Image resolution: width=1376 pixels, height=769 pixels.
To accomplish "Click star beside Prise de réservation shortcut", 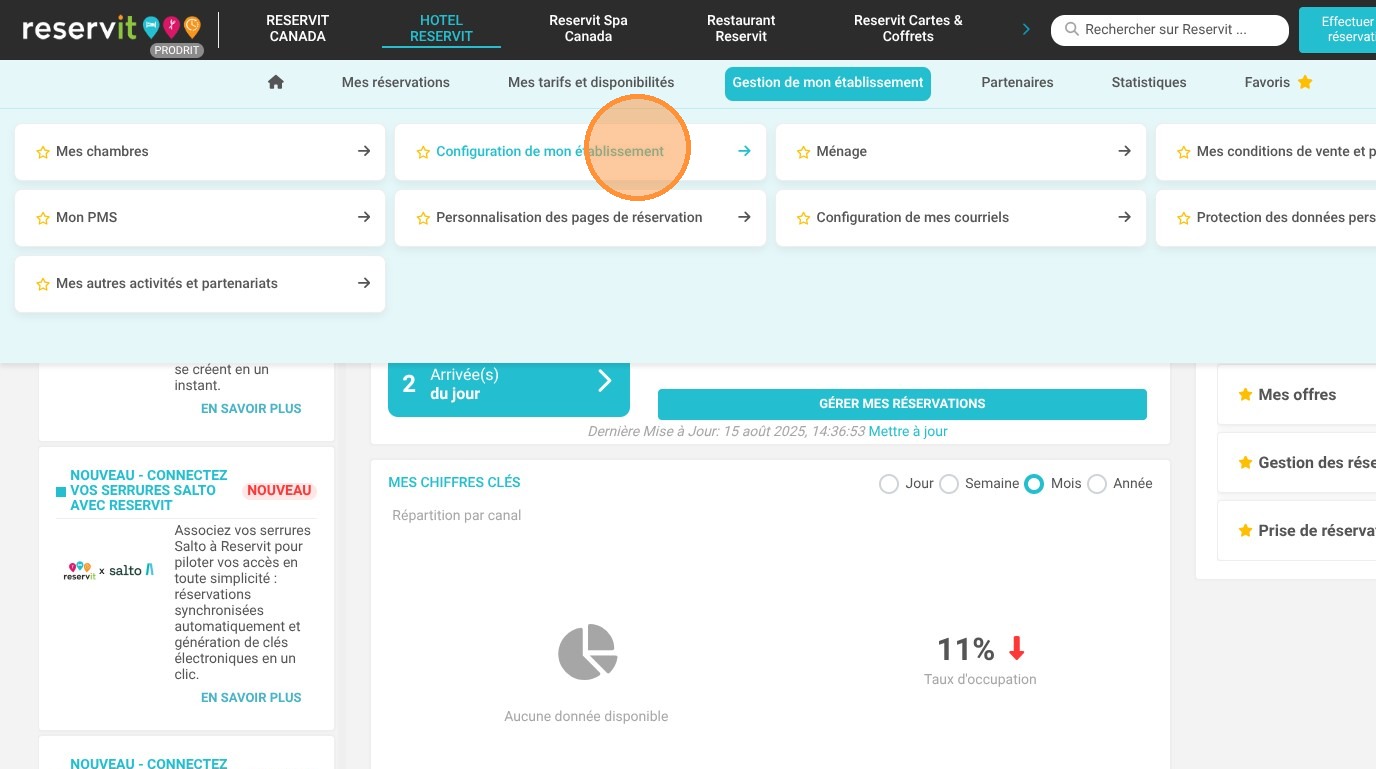I will (x=1245, y=530).
